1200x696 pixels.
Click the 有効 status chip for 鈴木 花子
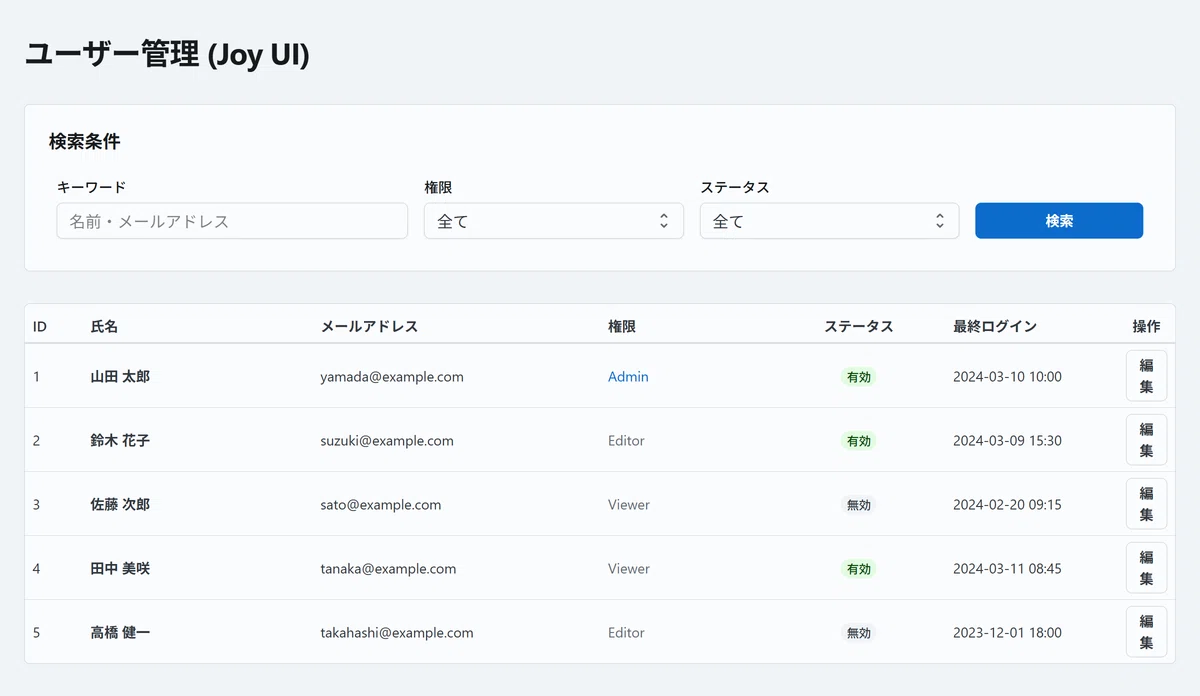coord(859,441)
